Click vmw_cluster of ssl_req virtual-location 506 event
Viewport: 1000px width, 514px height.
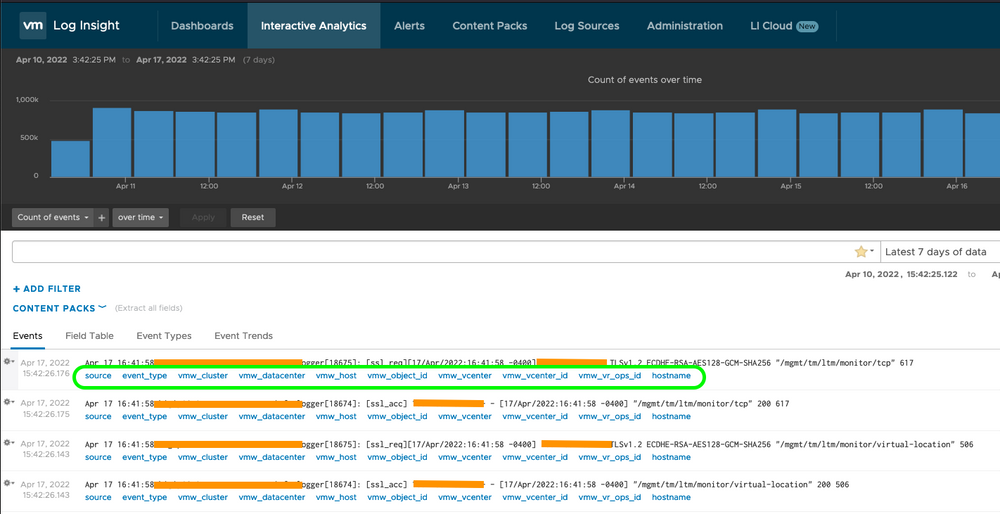click(203, 457)
